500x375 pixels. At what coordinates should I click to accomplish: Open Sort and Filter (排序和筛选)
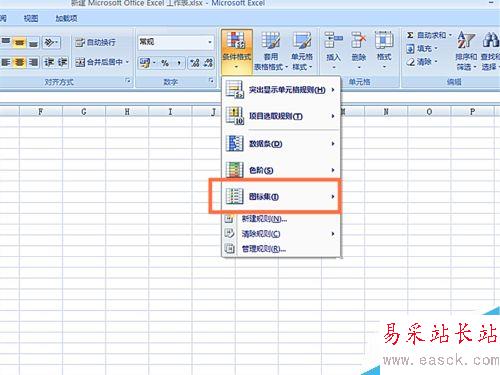[466, 51]
